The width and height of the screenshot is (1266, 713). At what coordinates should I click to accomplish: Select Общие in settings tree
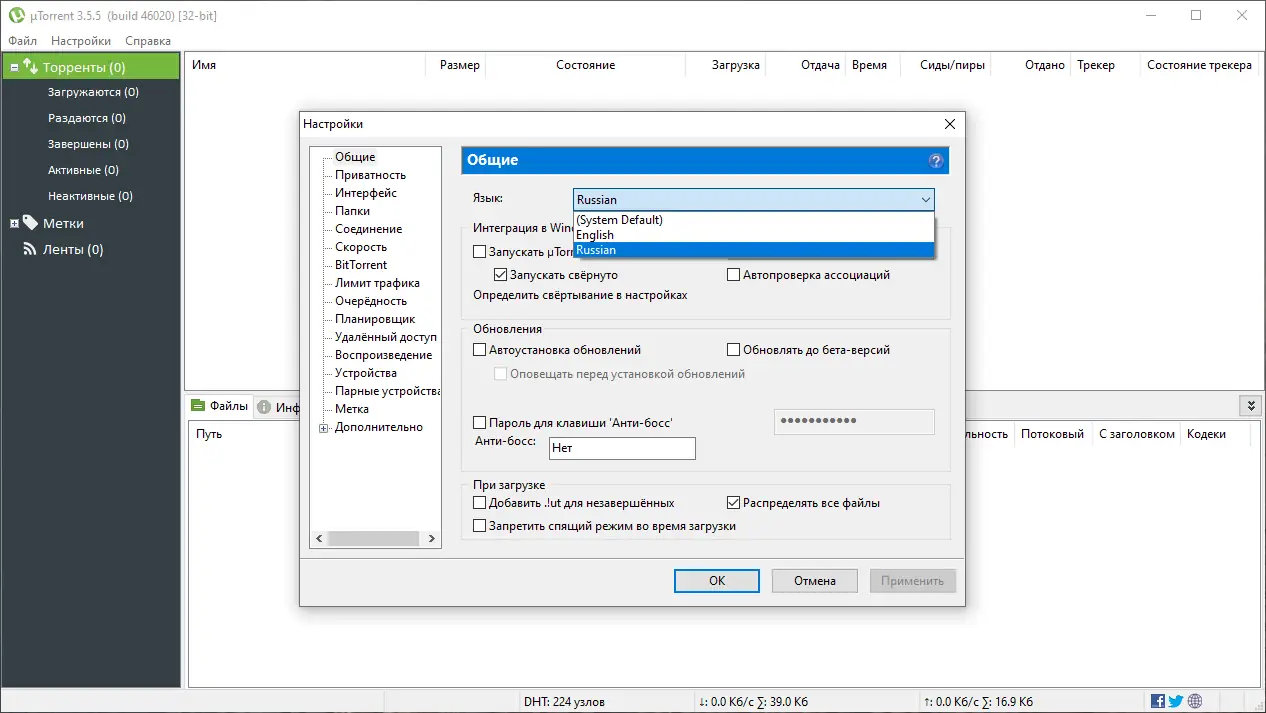click(355, 157)
